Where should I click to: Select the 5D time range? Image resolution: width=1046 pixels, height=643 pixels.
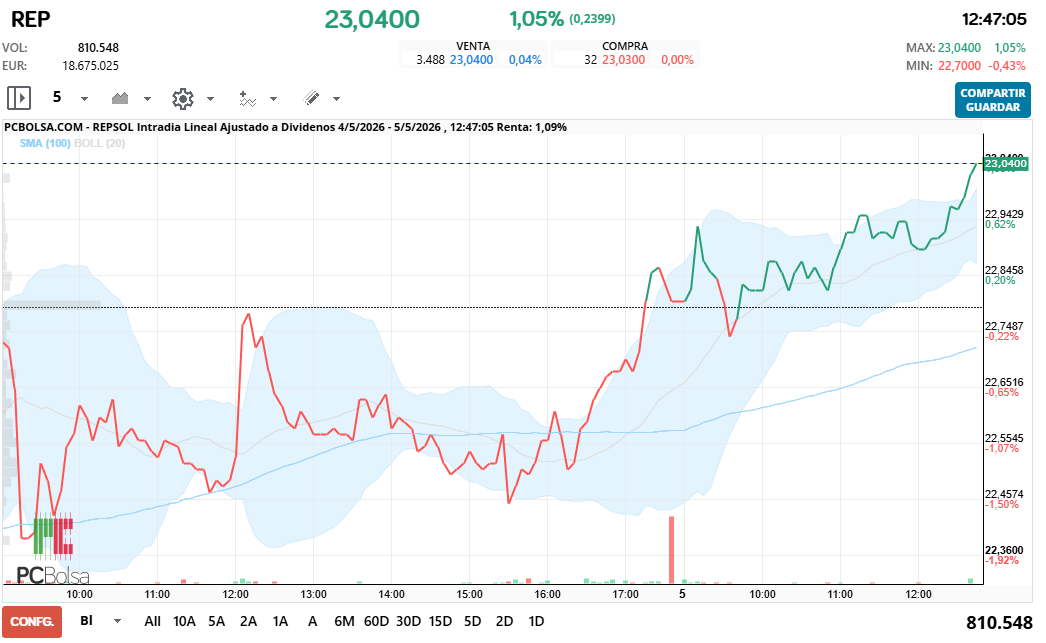pos(472,621)
